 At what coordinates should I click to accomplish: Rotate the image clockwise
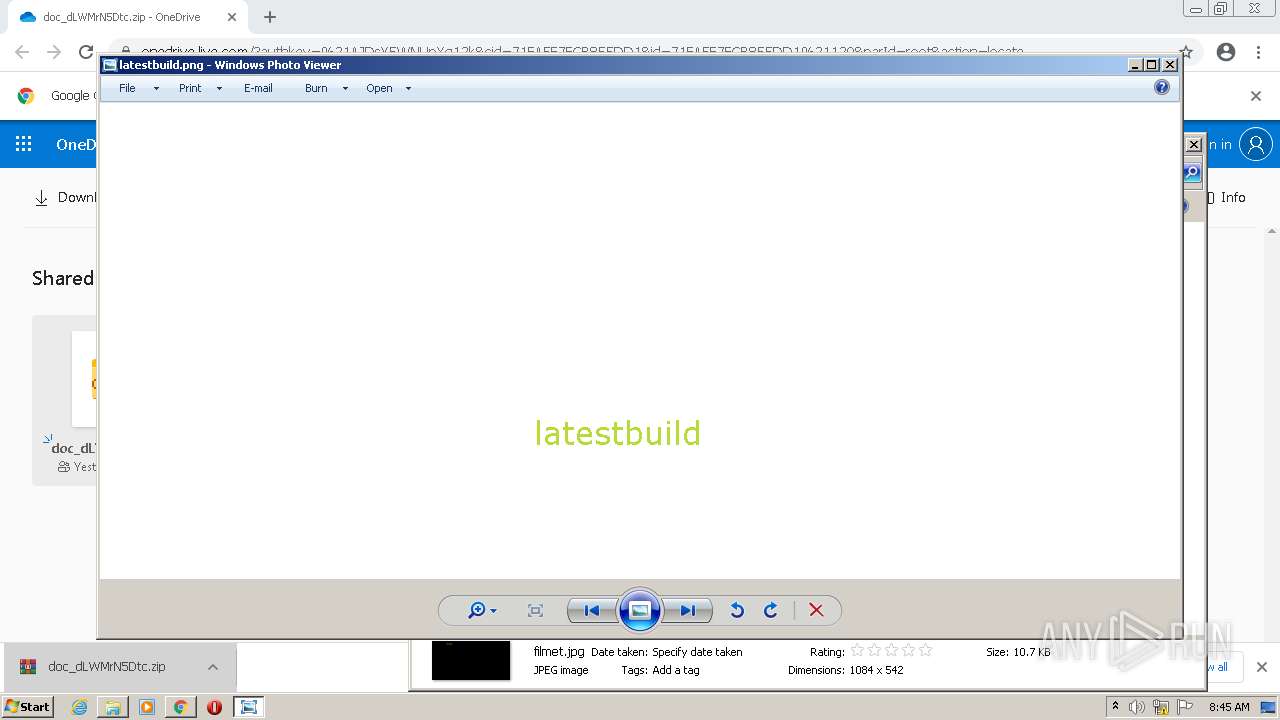771,610
